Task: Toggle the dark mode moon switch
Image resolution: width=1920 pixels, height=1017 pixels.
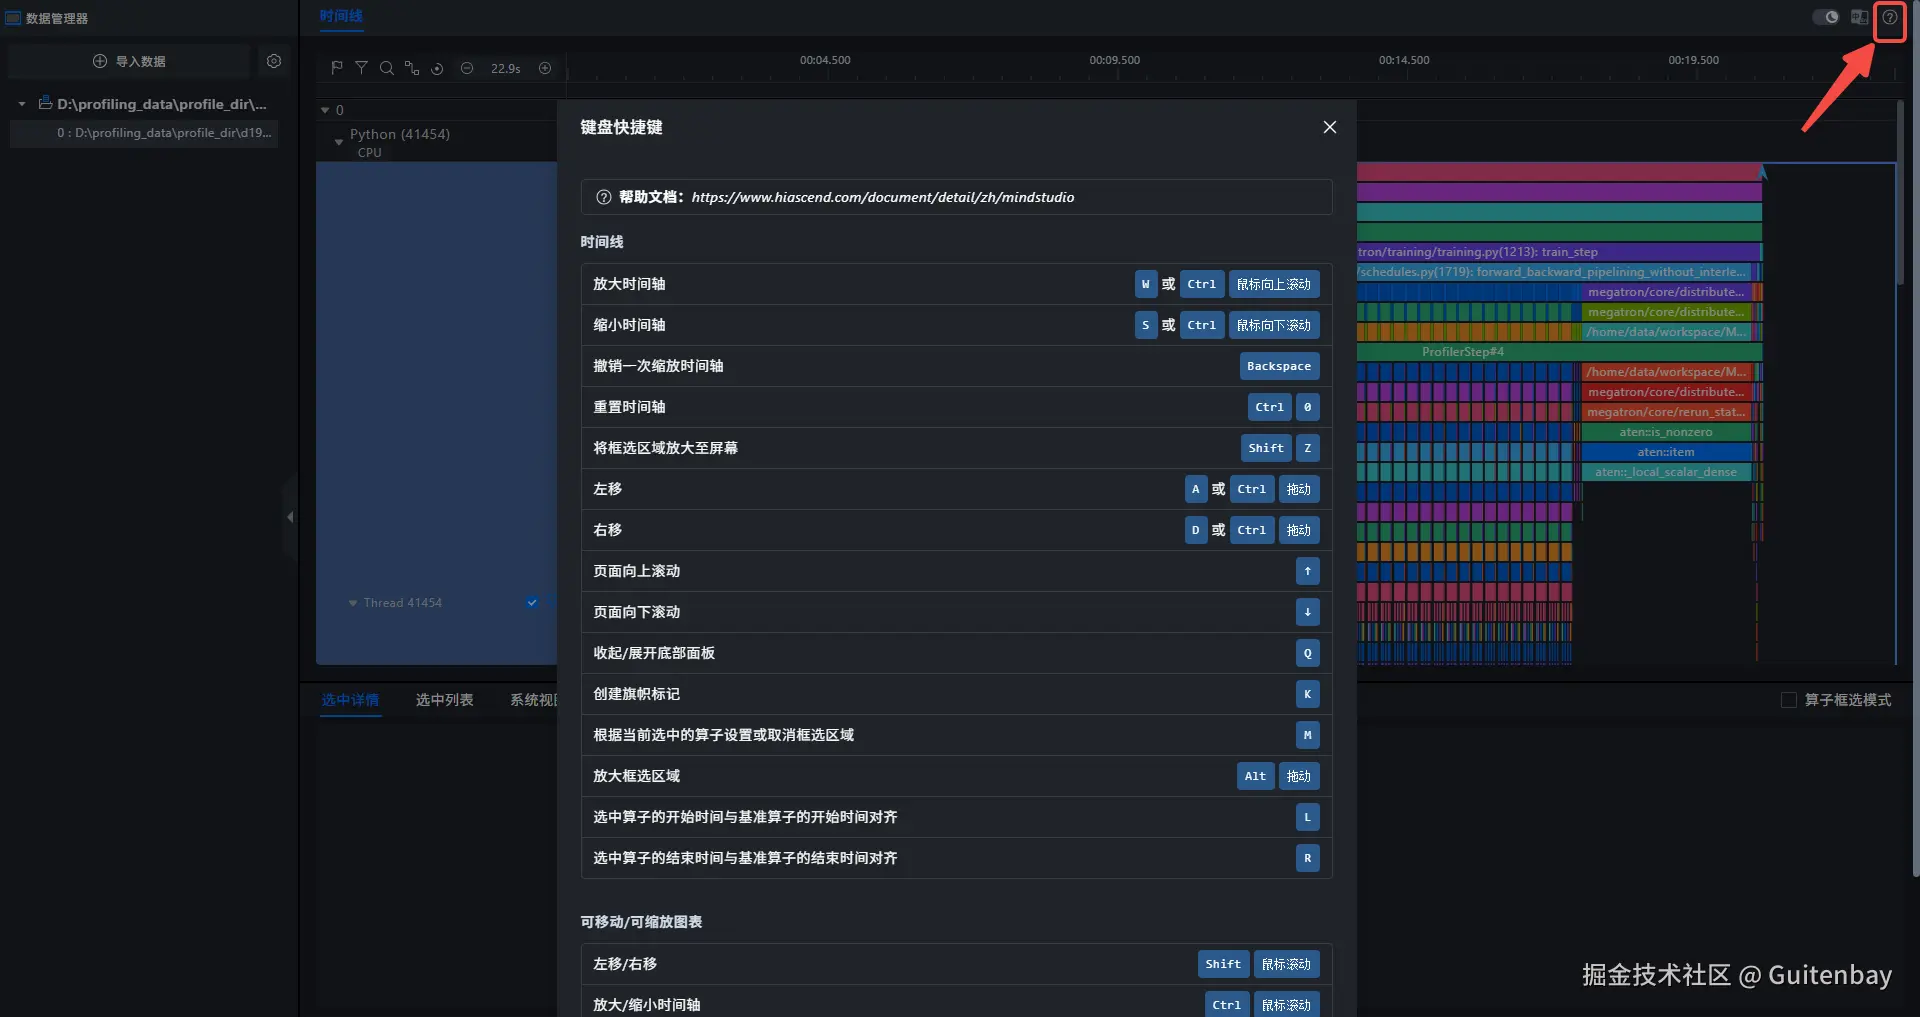Action: click(x=1826, y=17)
